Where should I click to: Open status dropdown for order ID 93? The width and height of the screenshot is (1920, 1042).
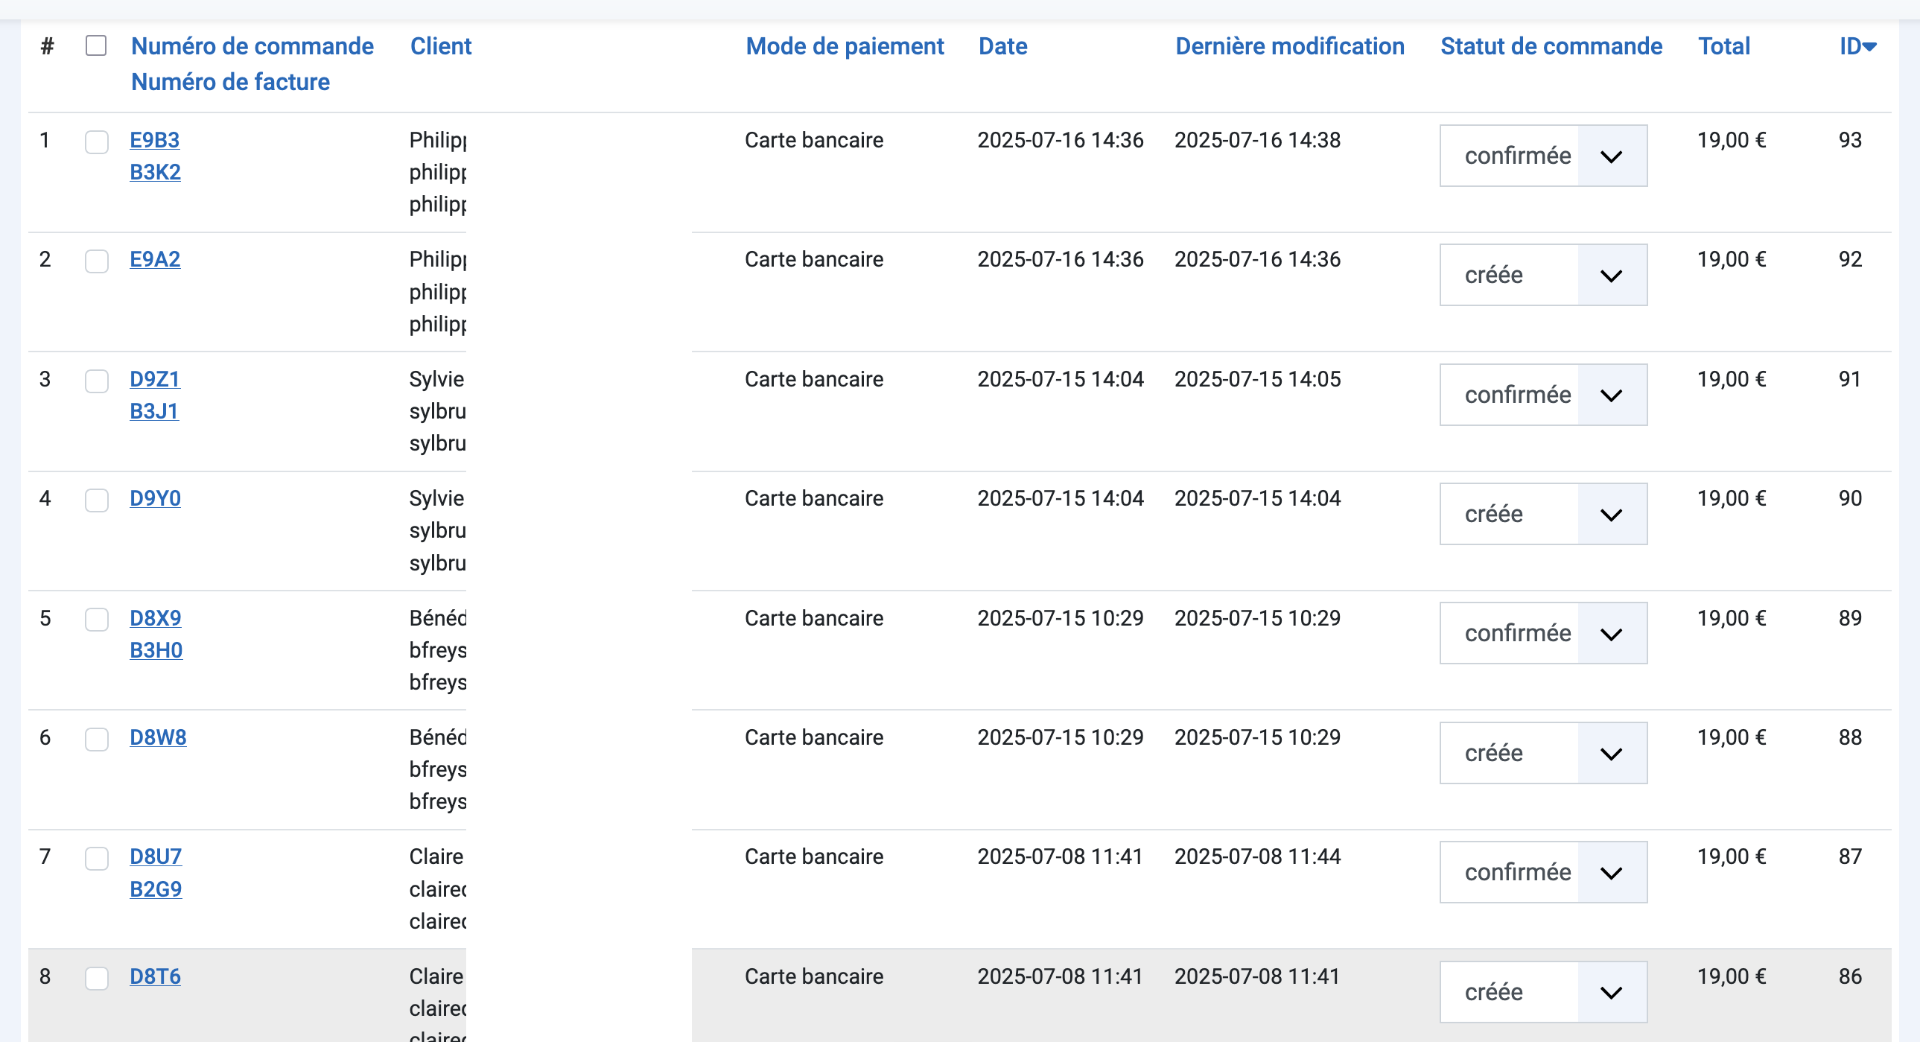point(1543,156)
